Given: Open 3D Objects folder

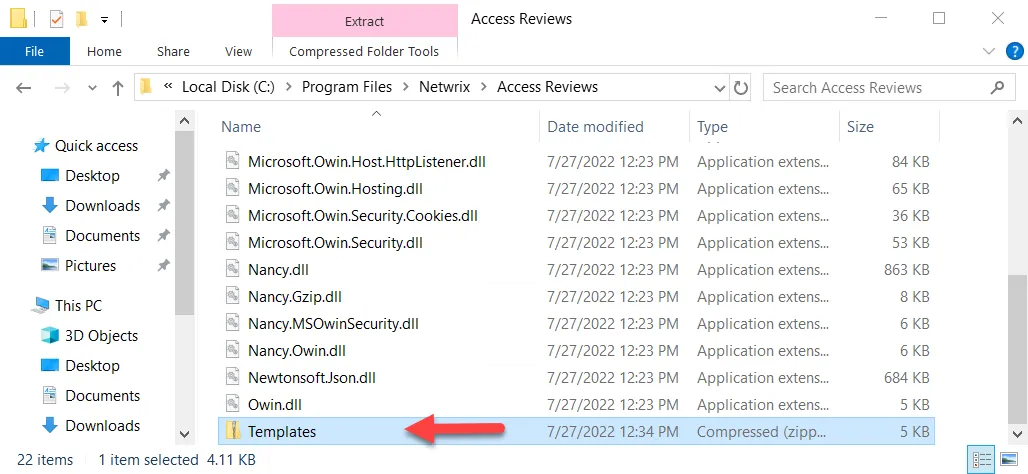Looking at the screenshot, I should pyautogui.click(x=102, y=336).
